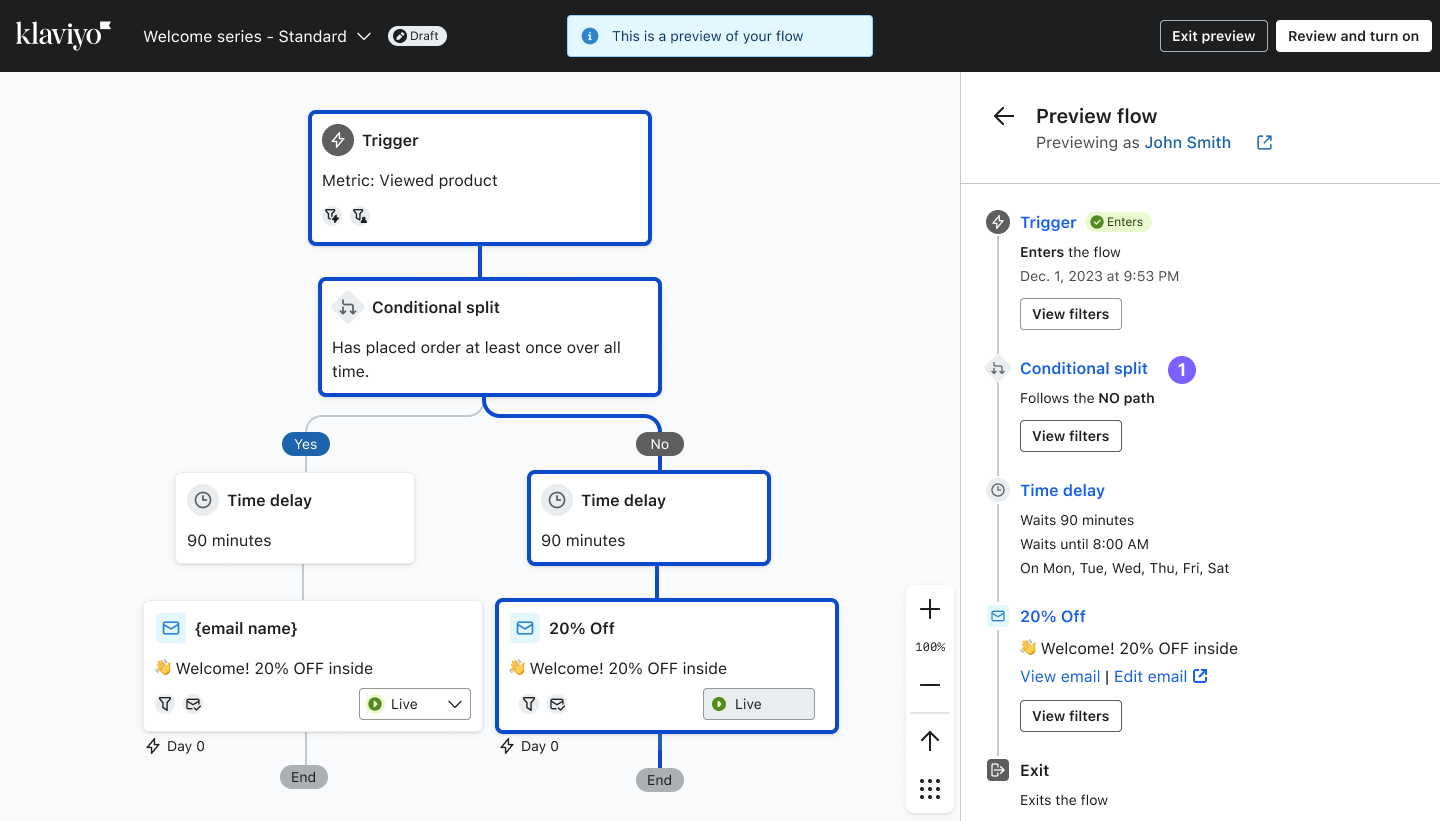Click the nine-dot grid canvas icon
This screenshot has height=821, width=1440.
pyautogui.click(x=930, y=789)
